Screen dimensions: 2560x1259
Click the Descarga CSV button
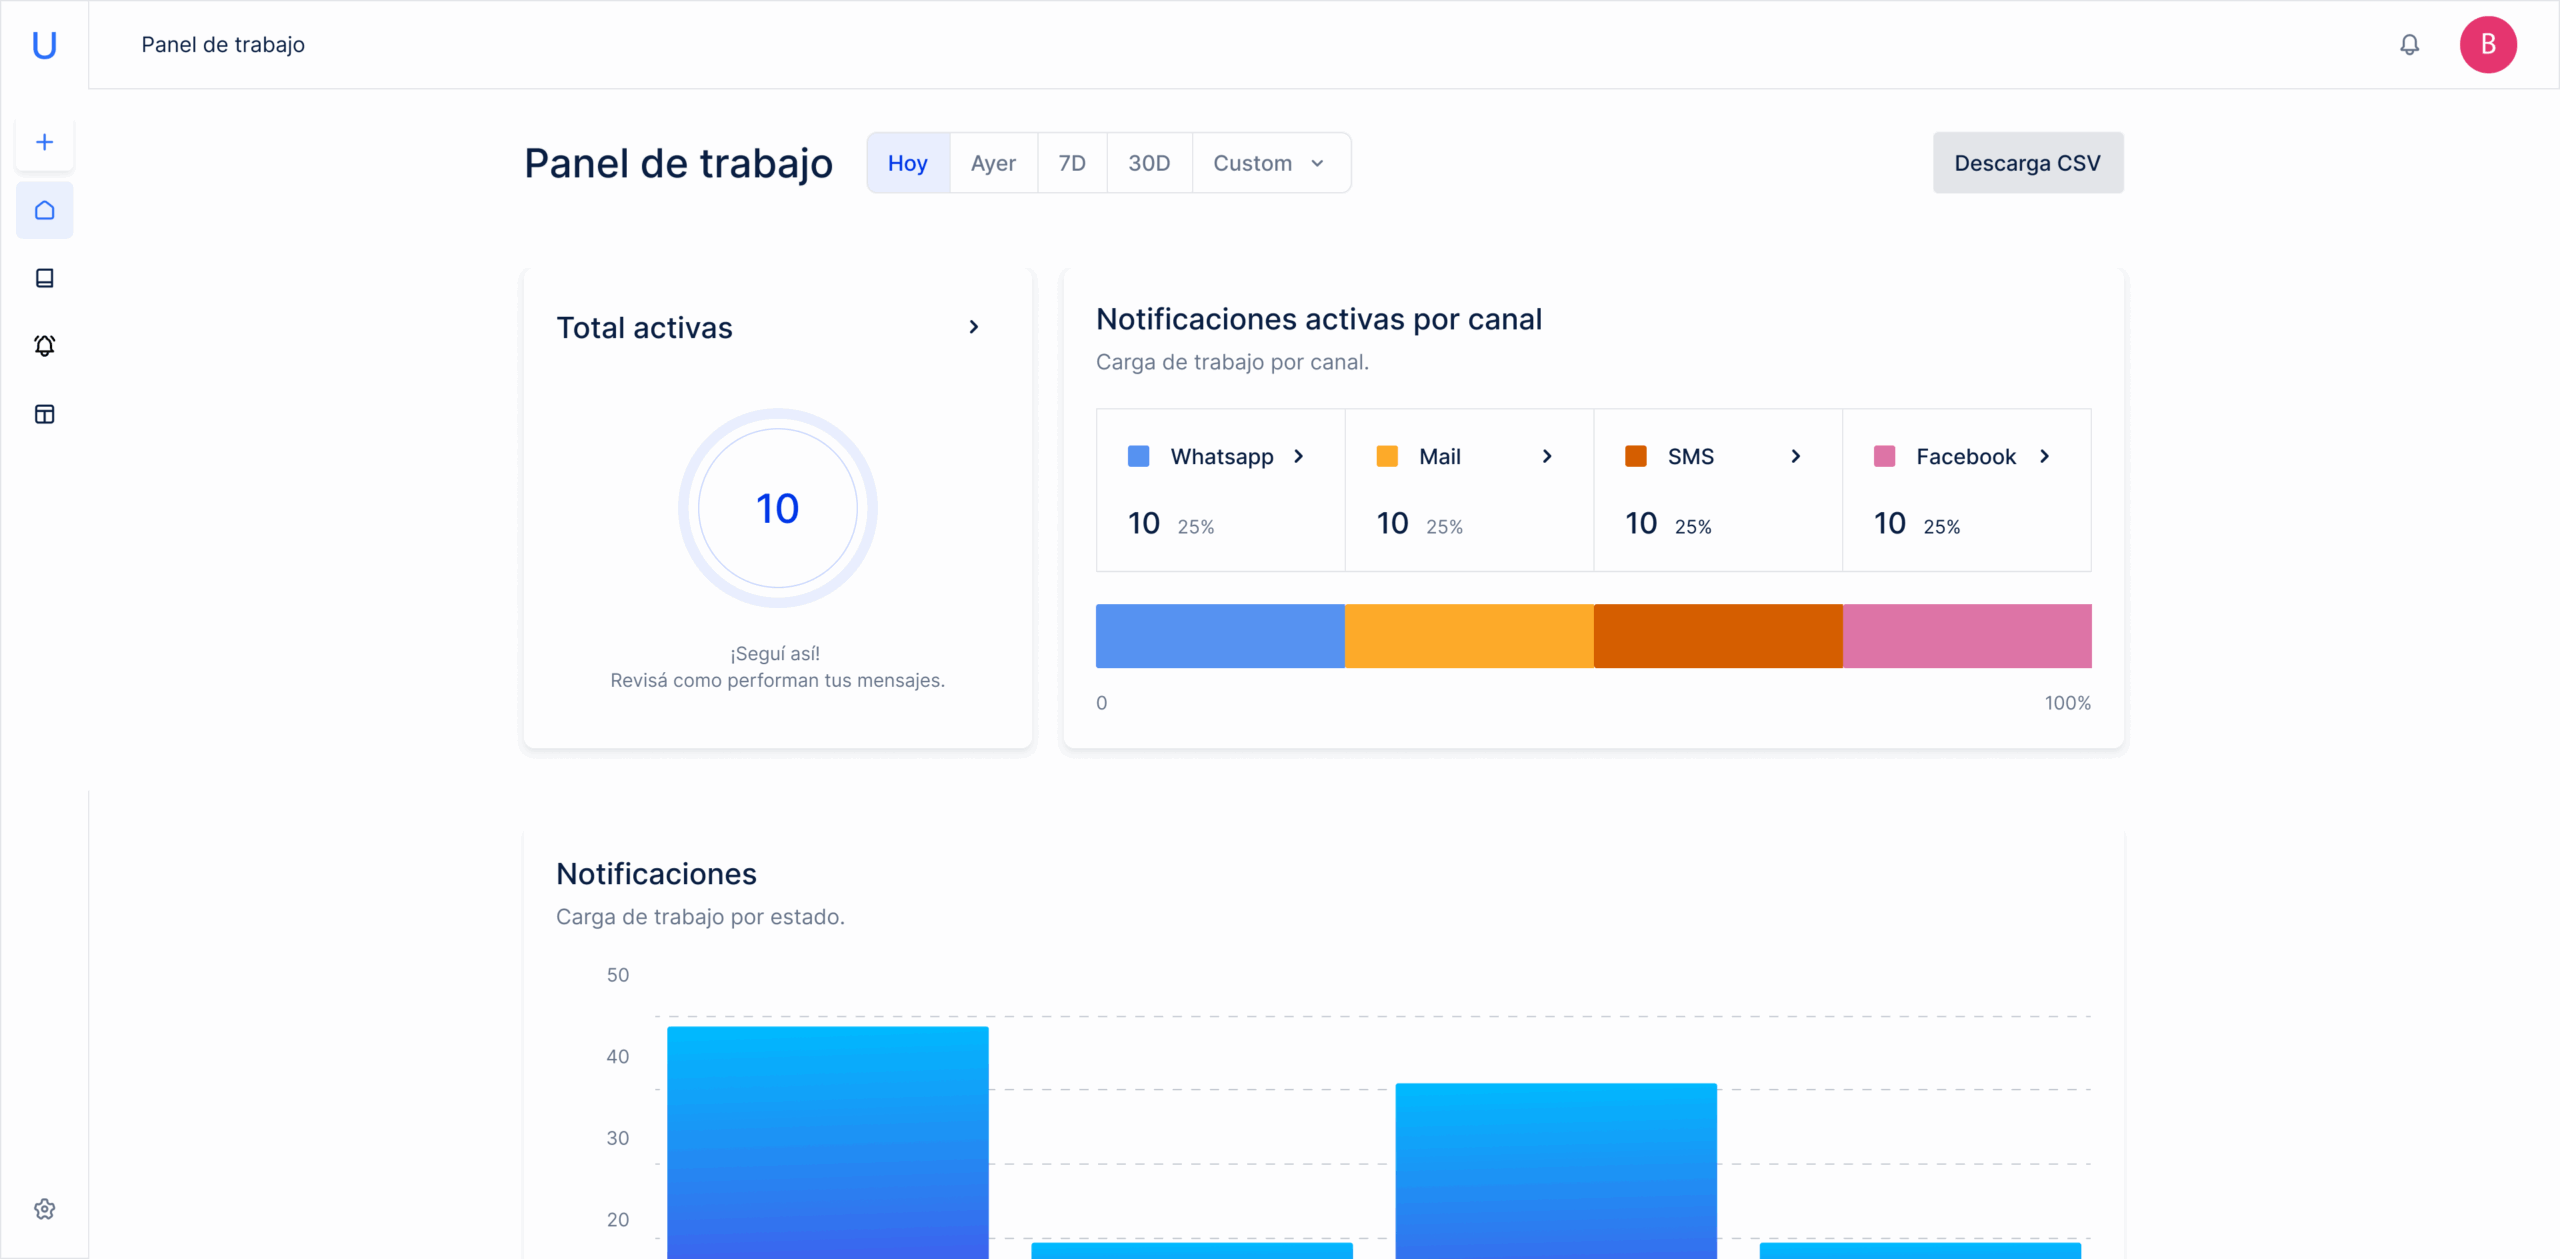[2027, 163]
